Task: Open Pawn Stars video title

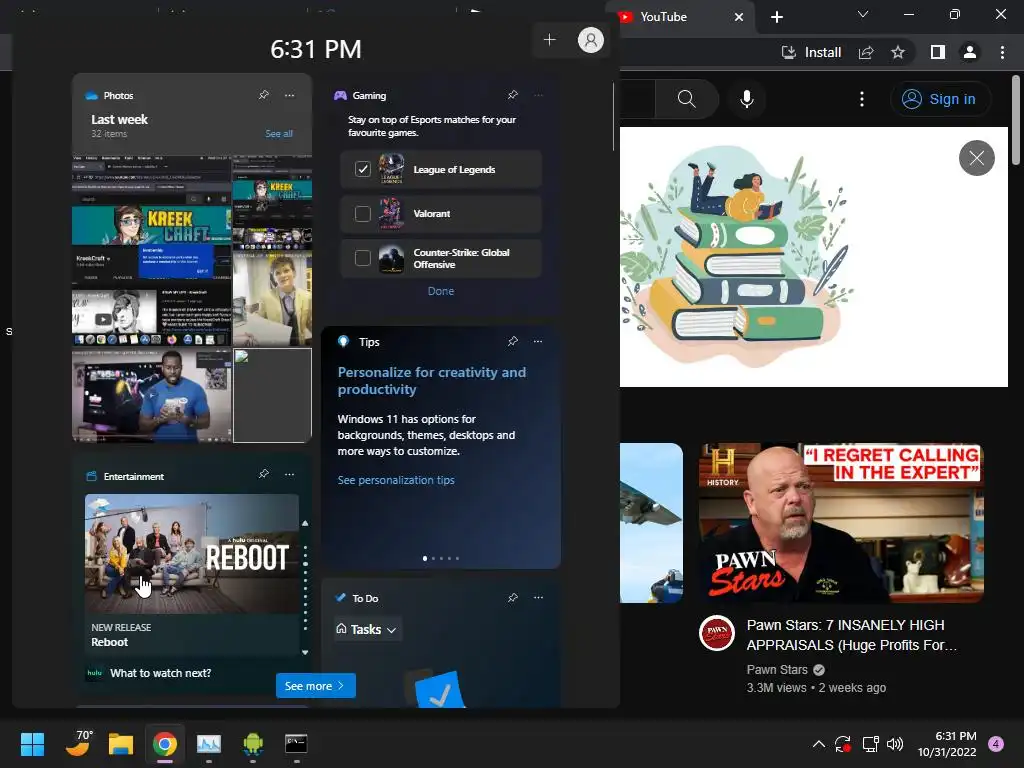Action: [x=852, y=635]
